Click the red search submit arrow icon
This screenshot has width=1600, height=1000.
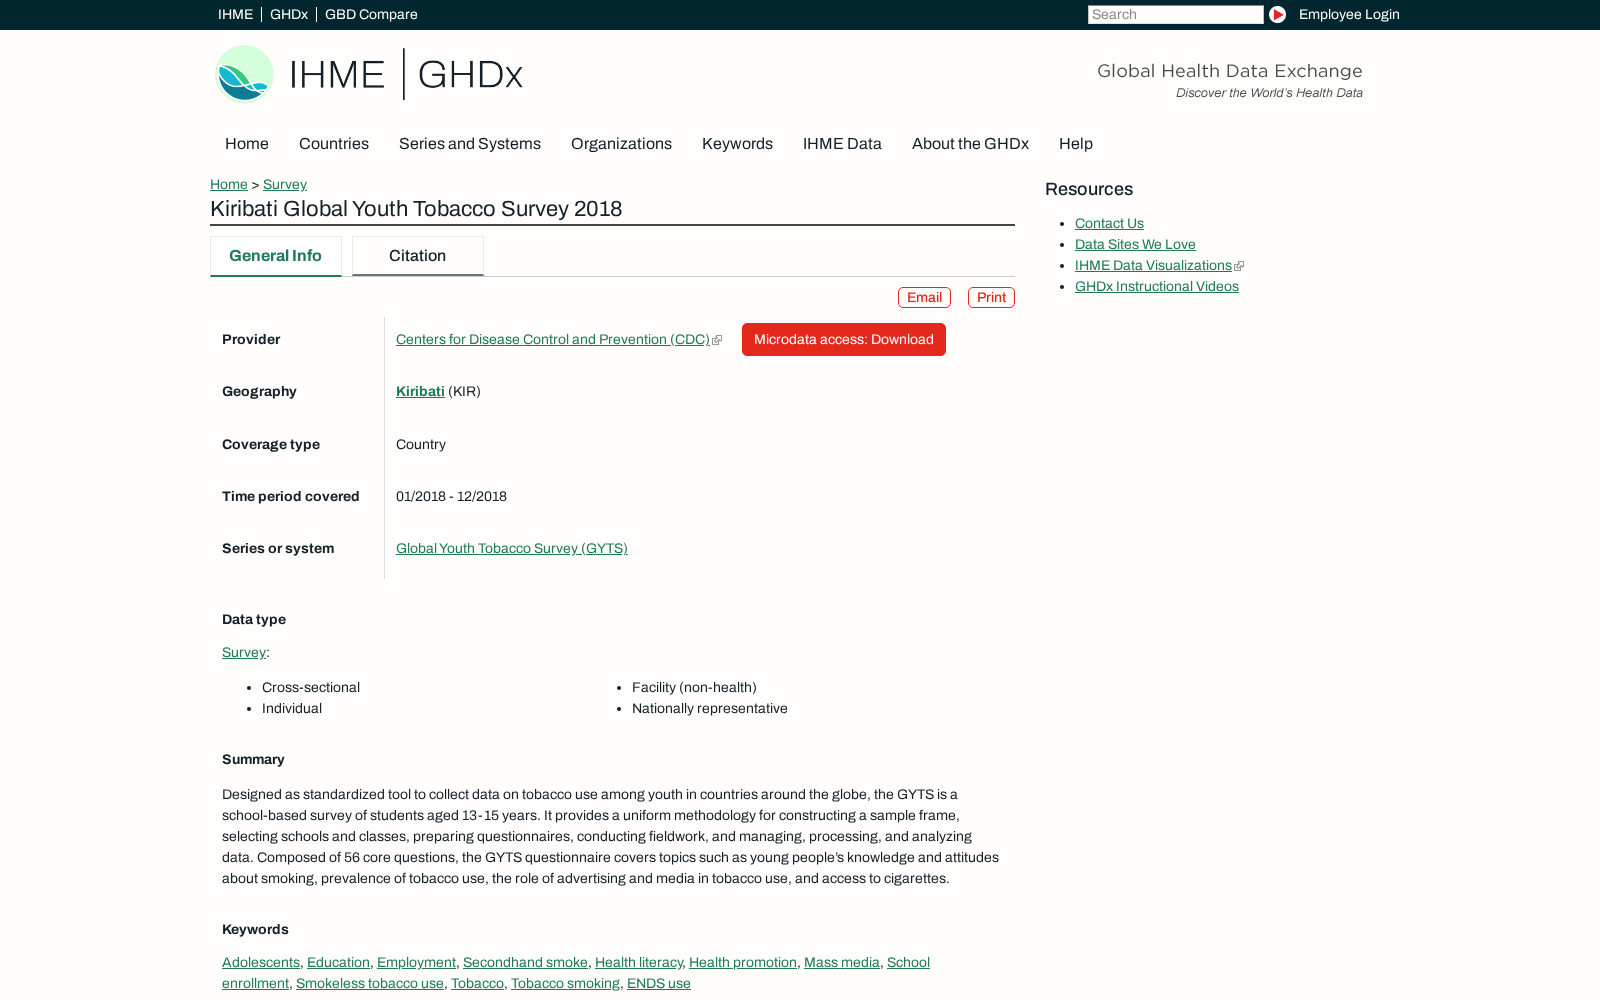[1277, 14]
